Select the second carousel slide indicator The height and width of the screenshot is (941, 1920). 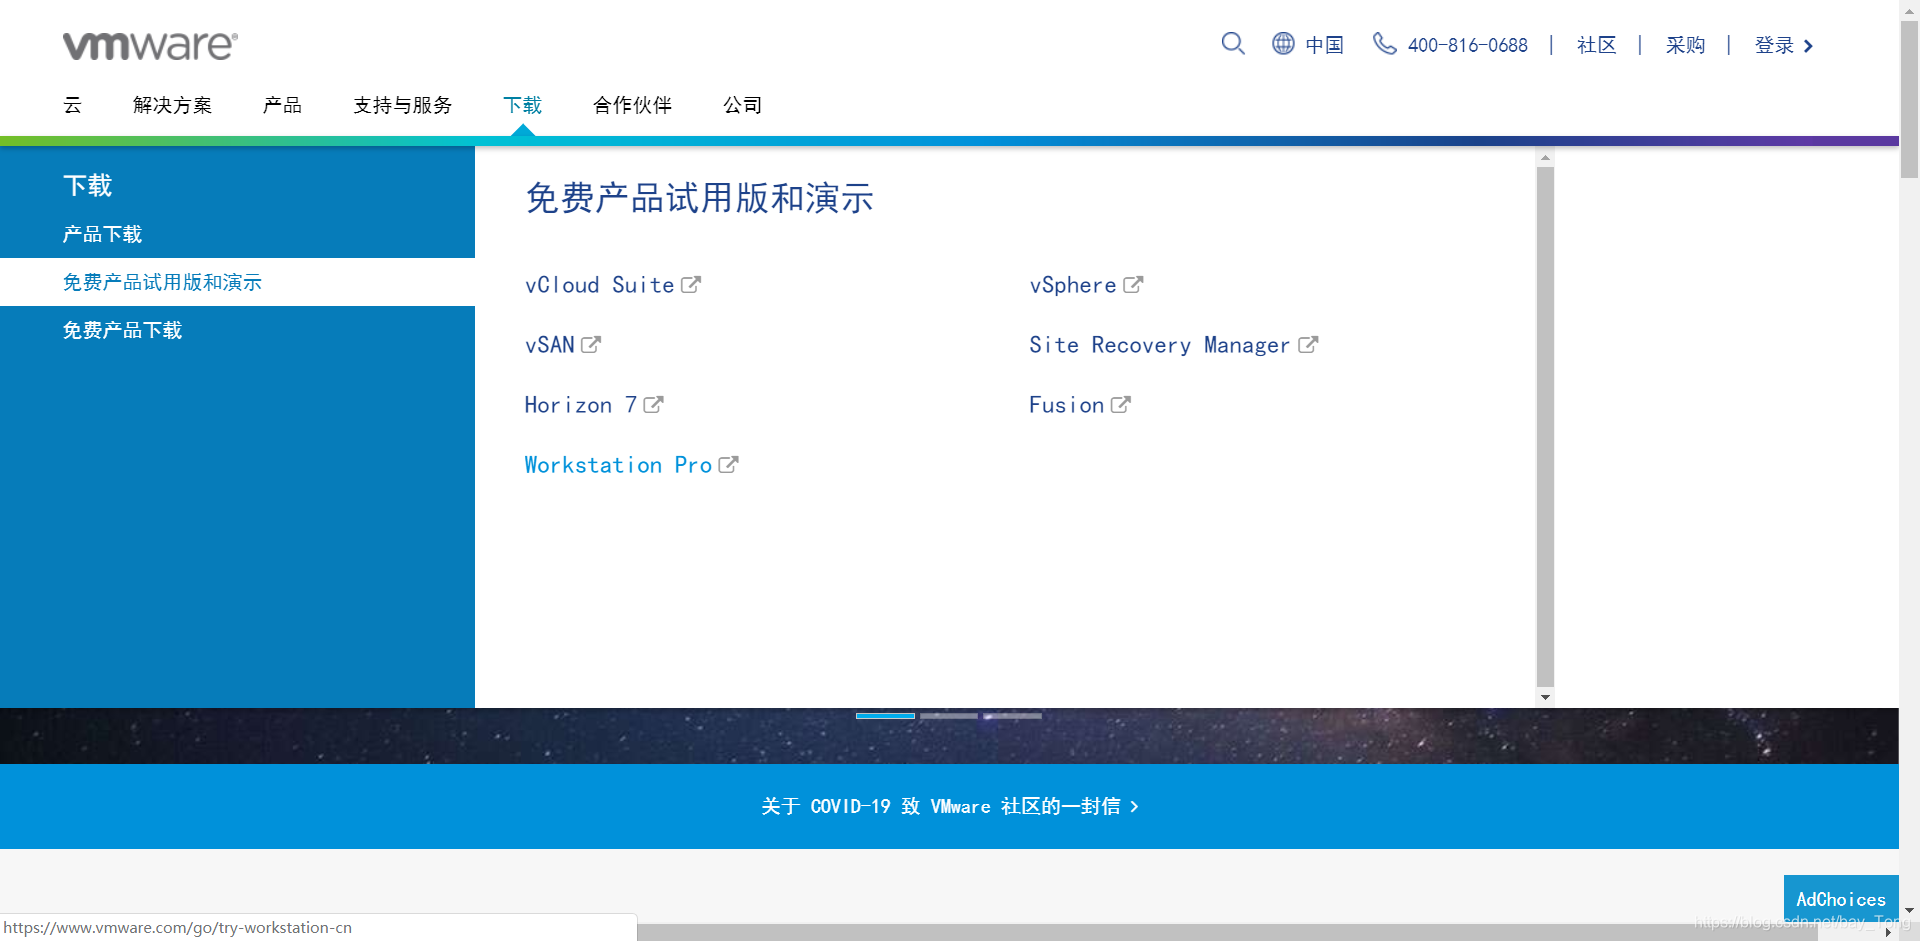pos(949,716)
